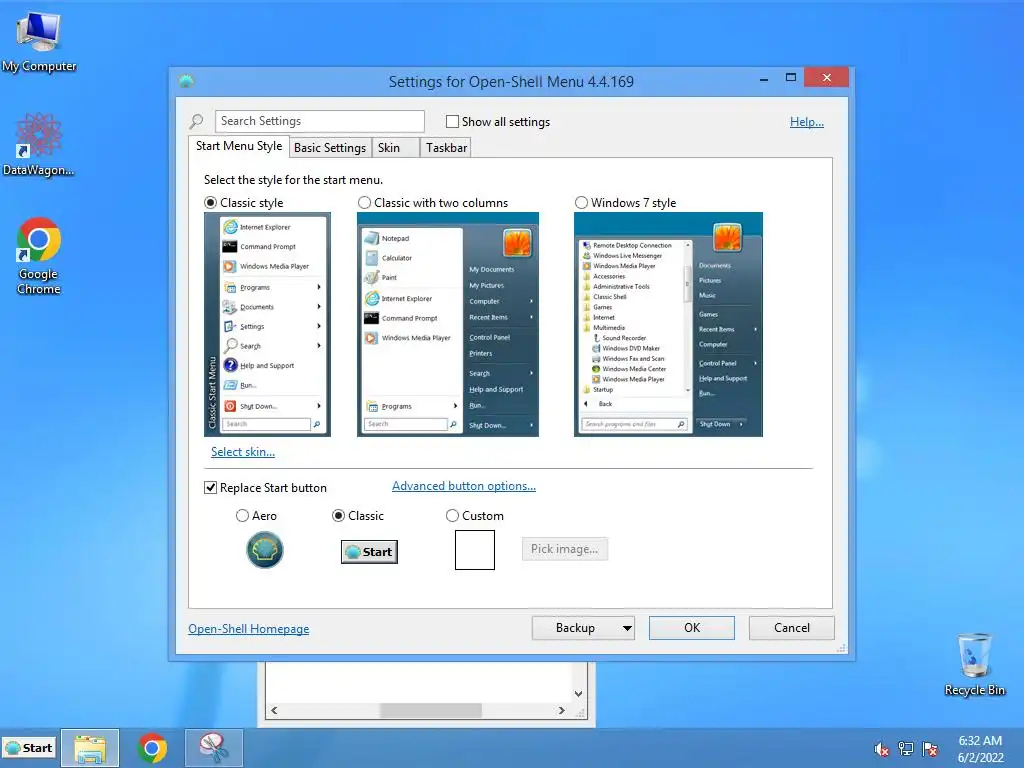Click the Windows 7 style preview thumbnail
The height and width of the screenshot is (768, 1024).
(668, 324)
